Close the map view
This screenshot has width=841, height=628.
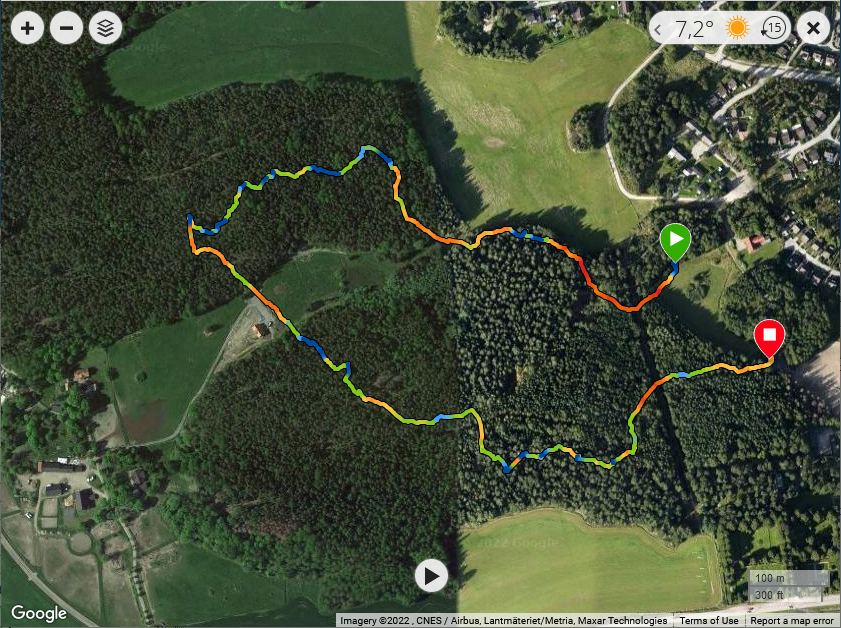tap(813, 28)
